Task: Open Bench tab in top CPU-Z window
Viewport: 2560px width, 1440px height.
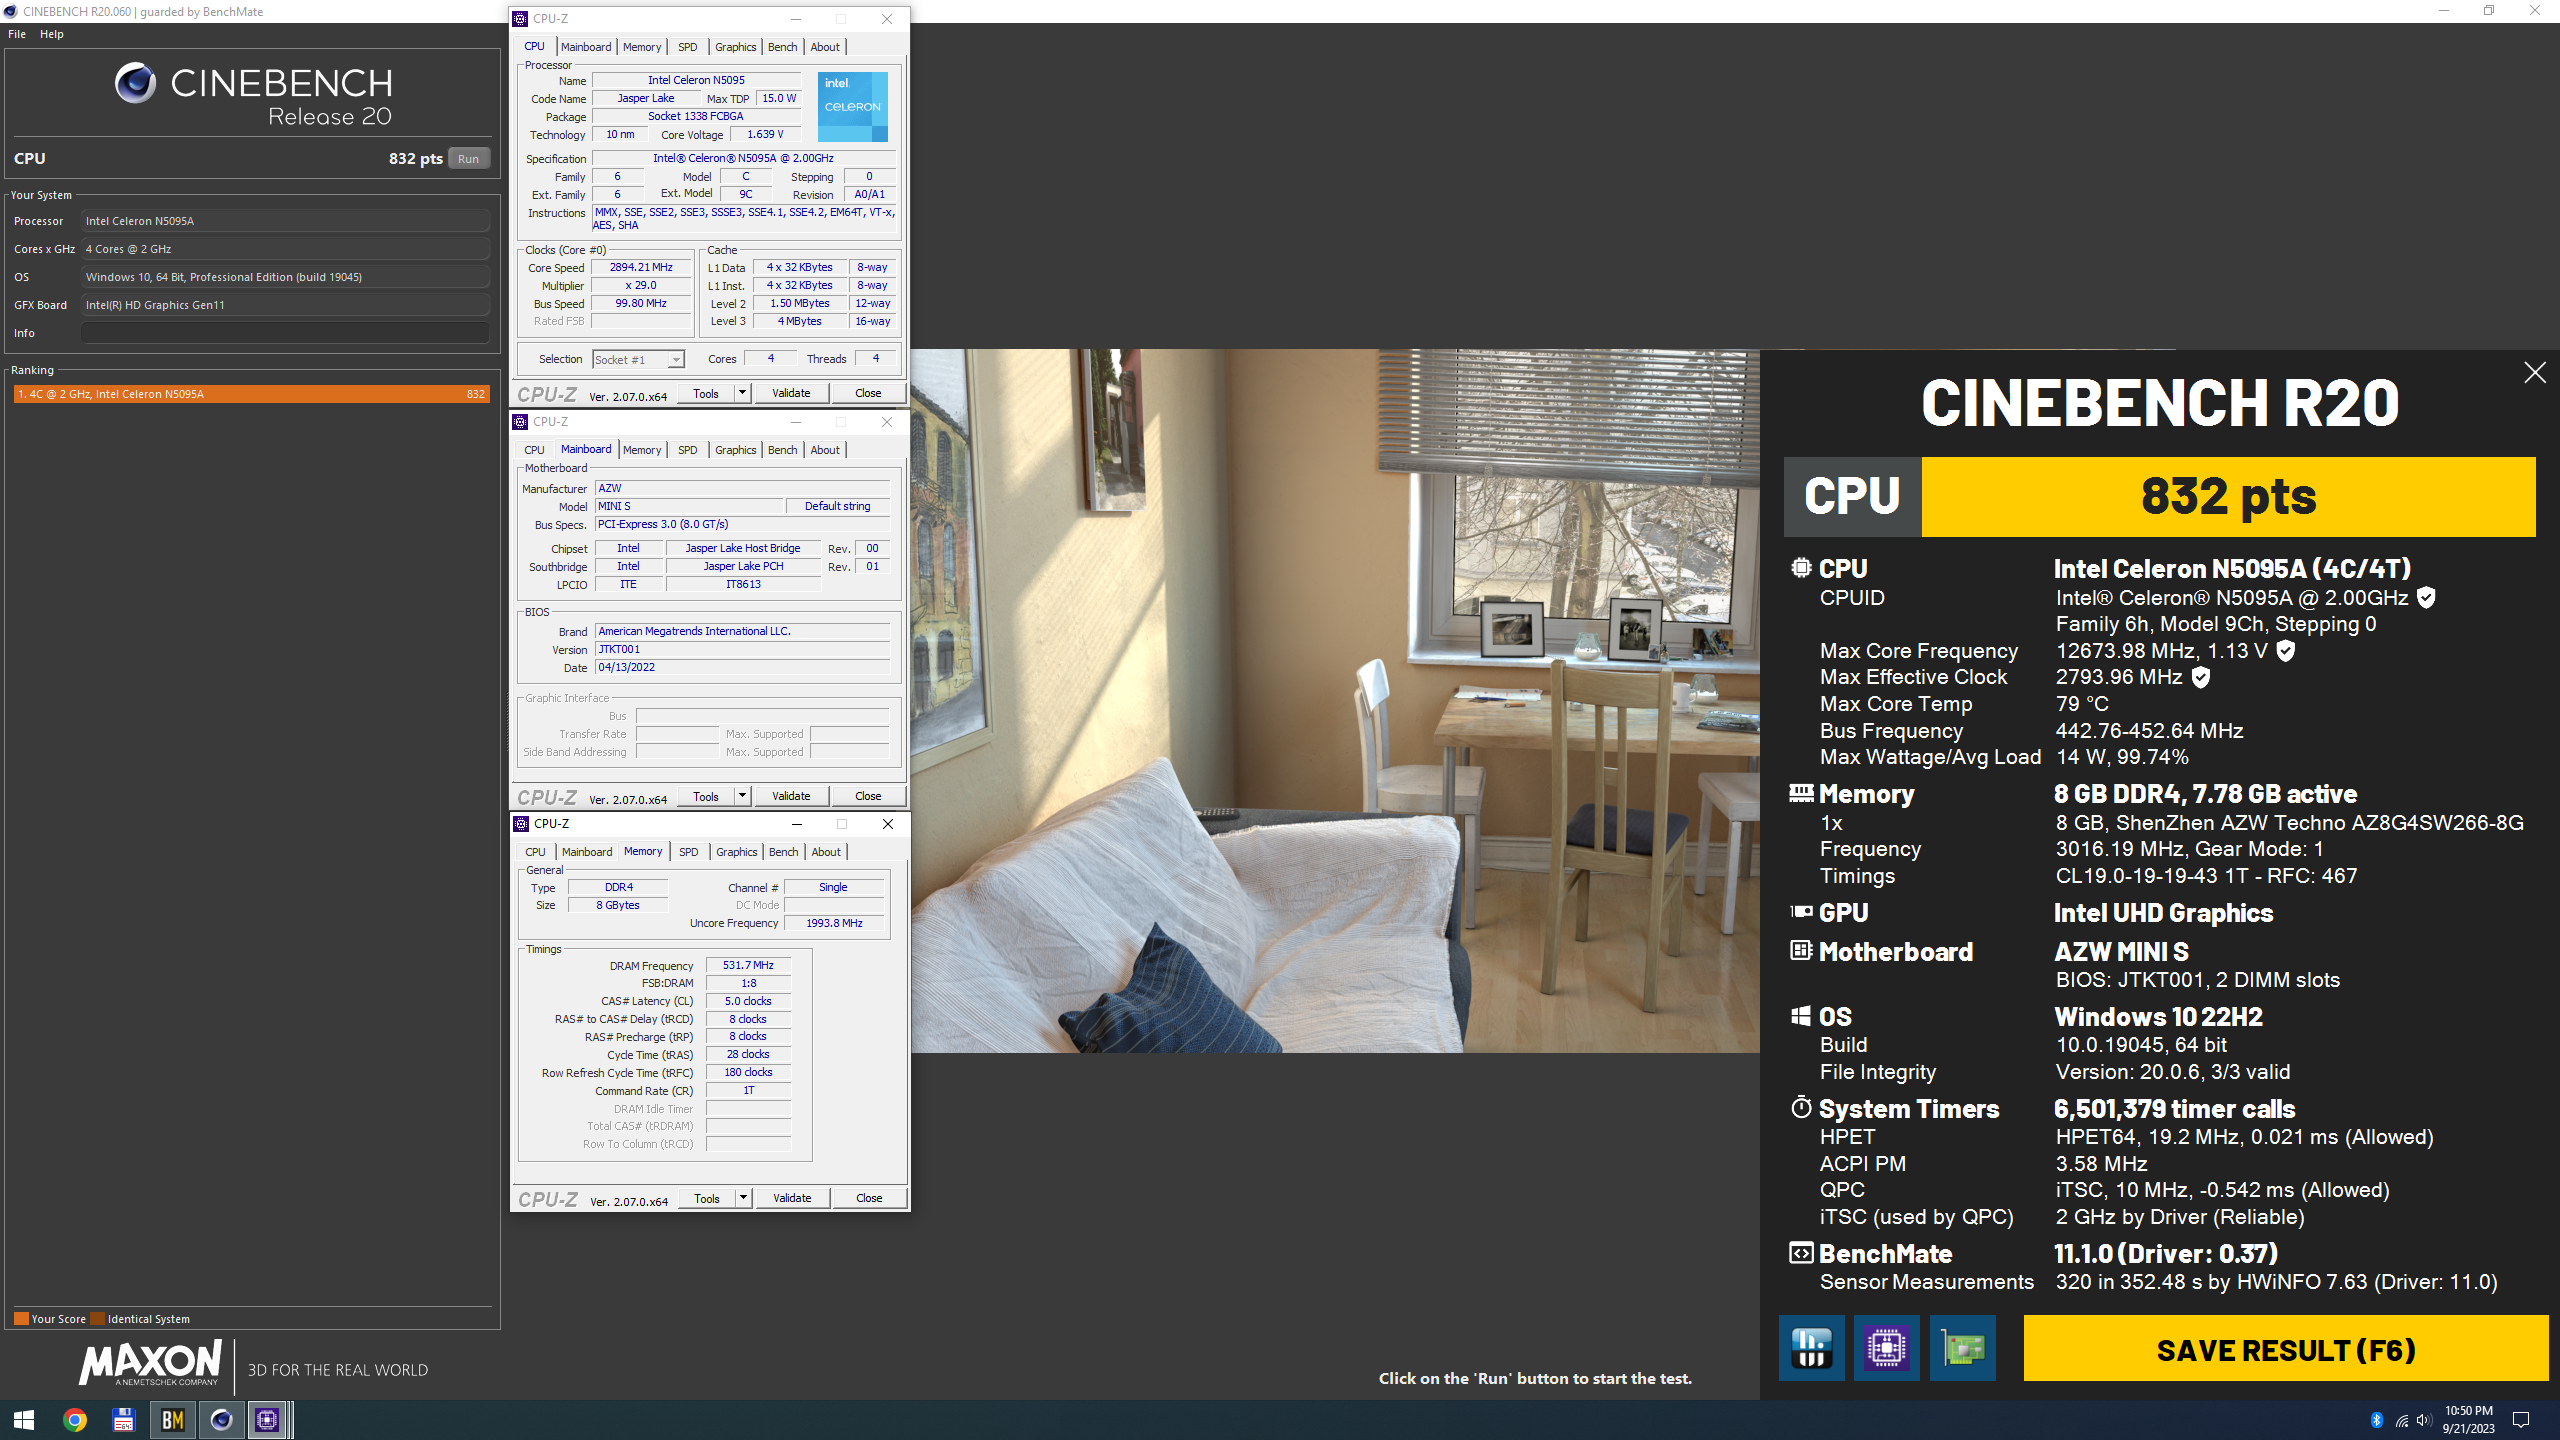Action: coord(782,47)
